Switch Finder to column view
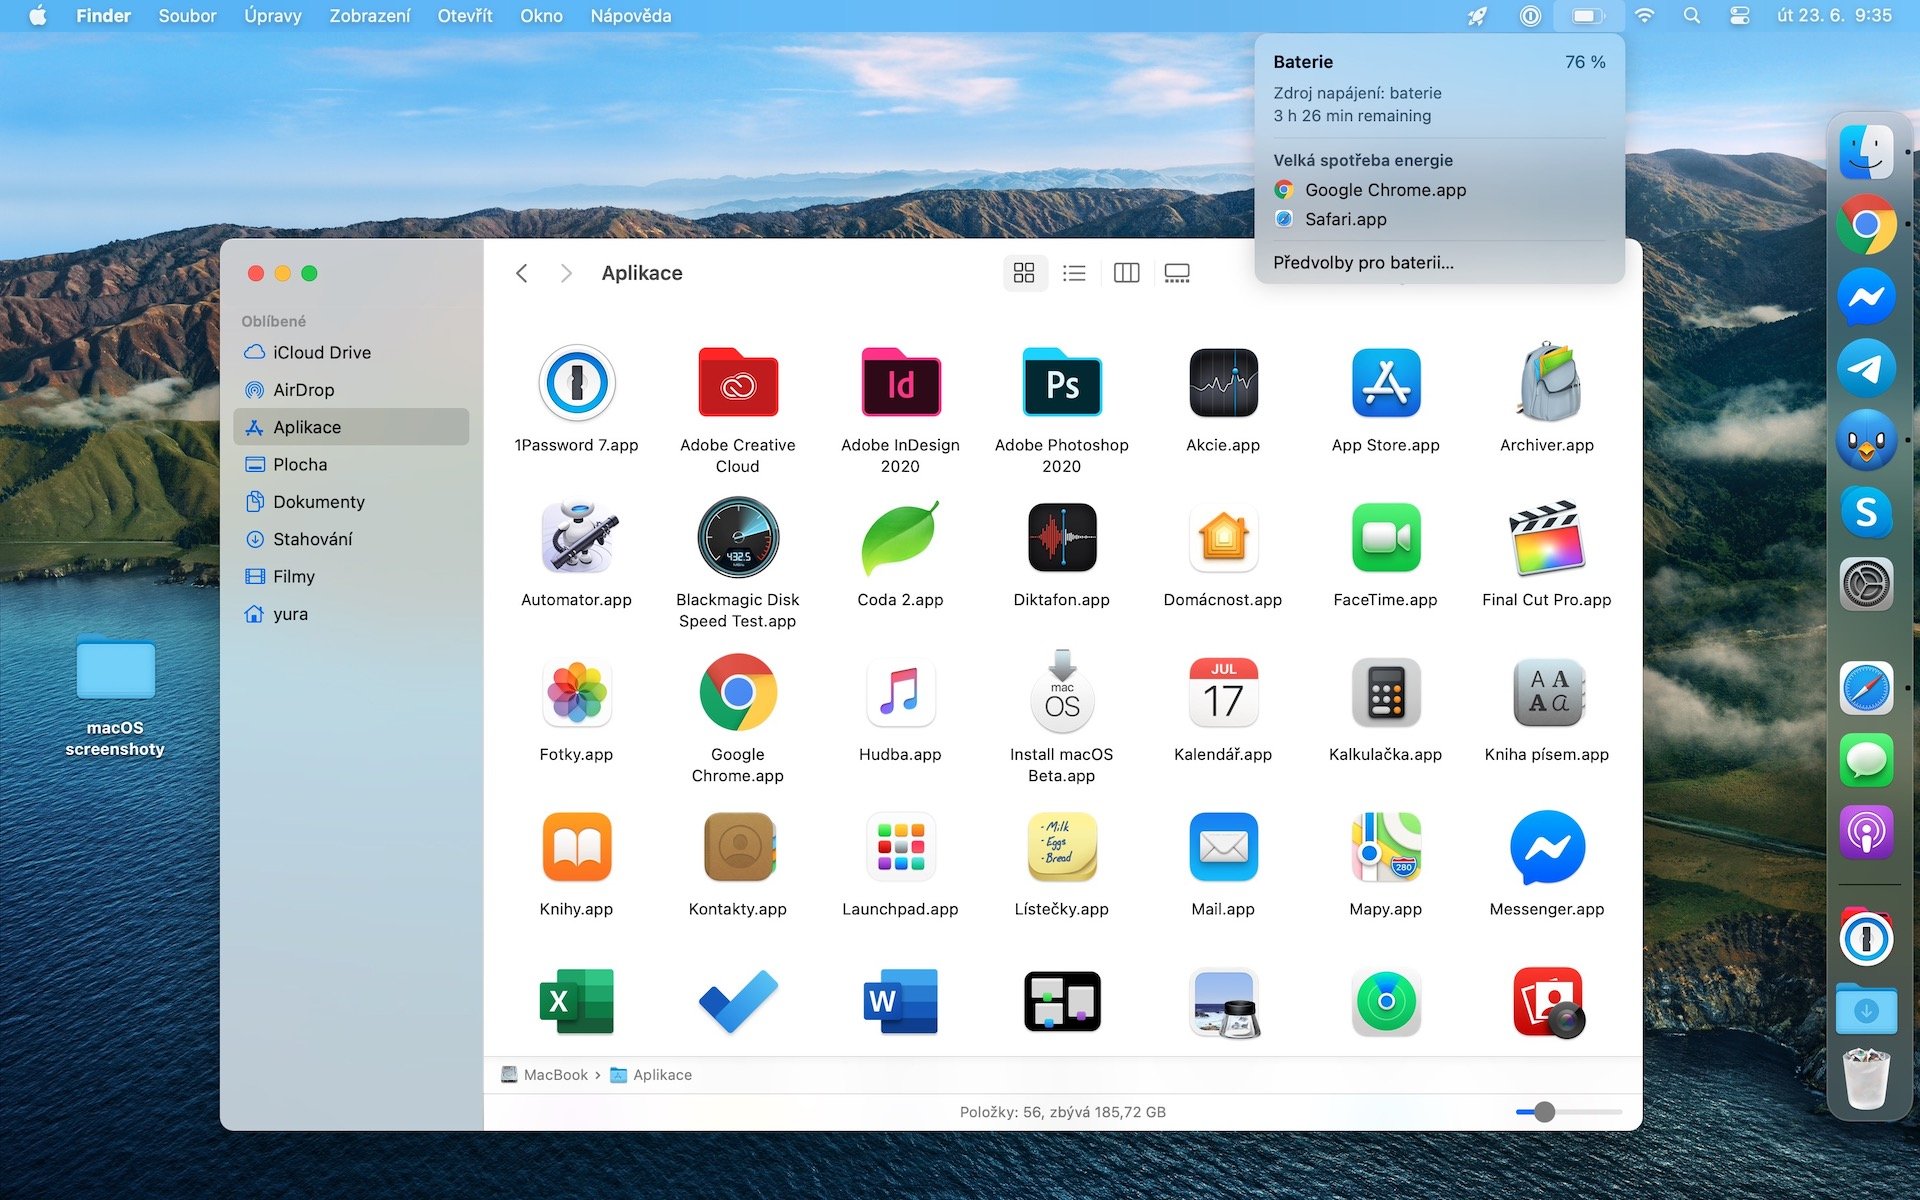The height and width of the screenshot is (1200, 1920). point(1126,273)
